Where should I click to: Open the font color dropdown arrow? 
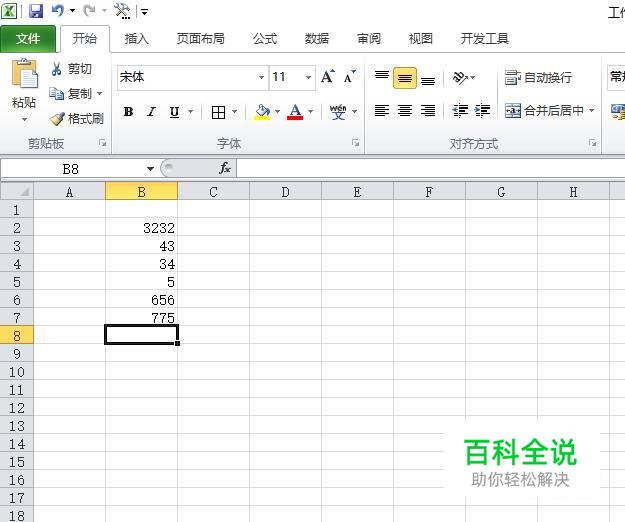tap(311, 112)
